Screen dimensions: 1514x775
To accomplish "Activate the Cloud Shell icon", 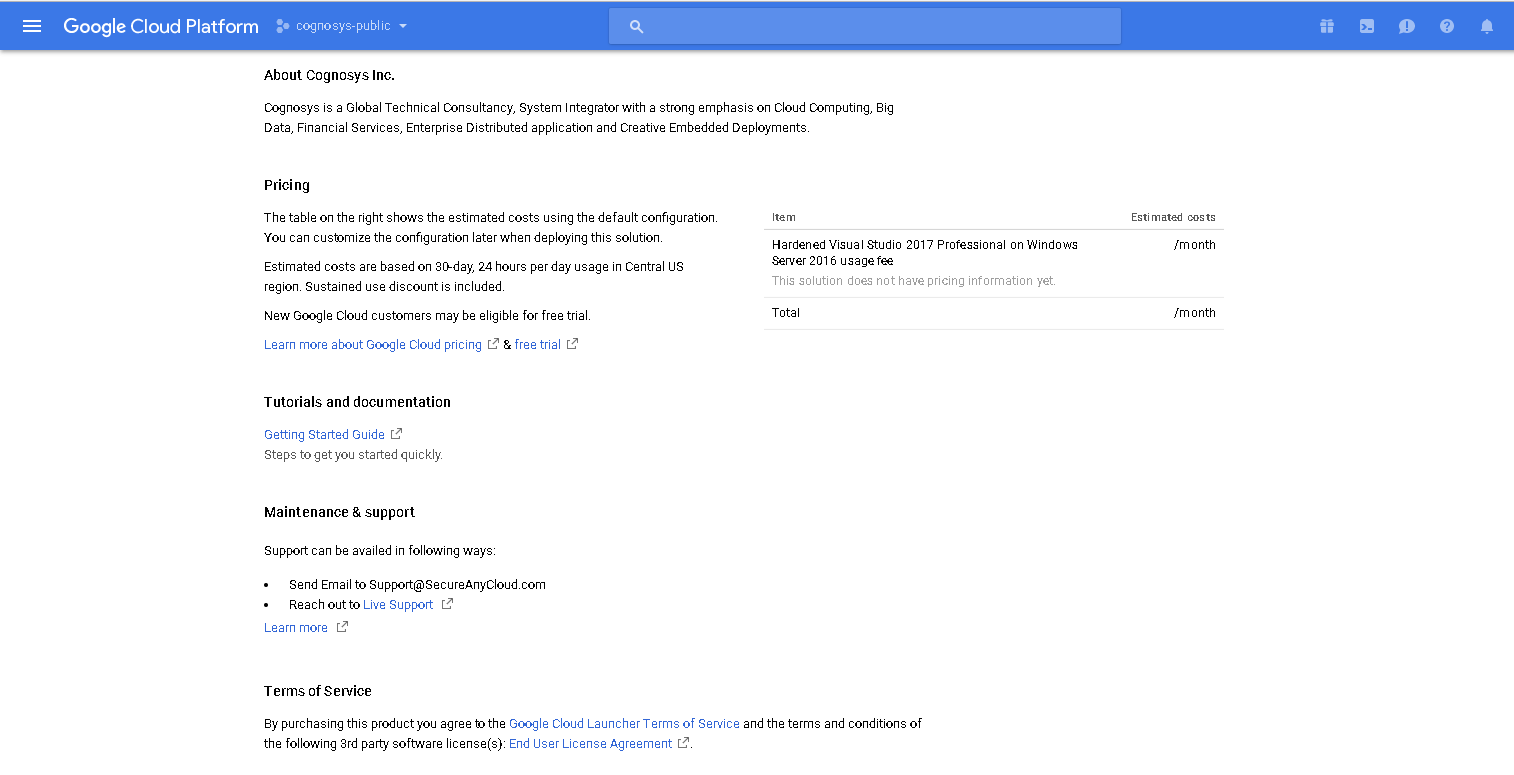I will [1367, 26].
